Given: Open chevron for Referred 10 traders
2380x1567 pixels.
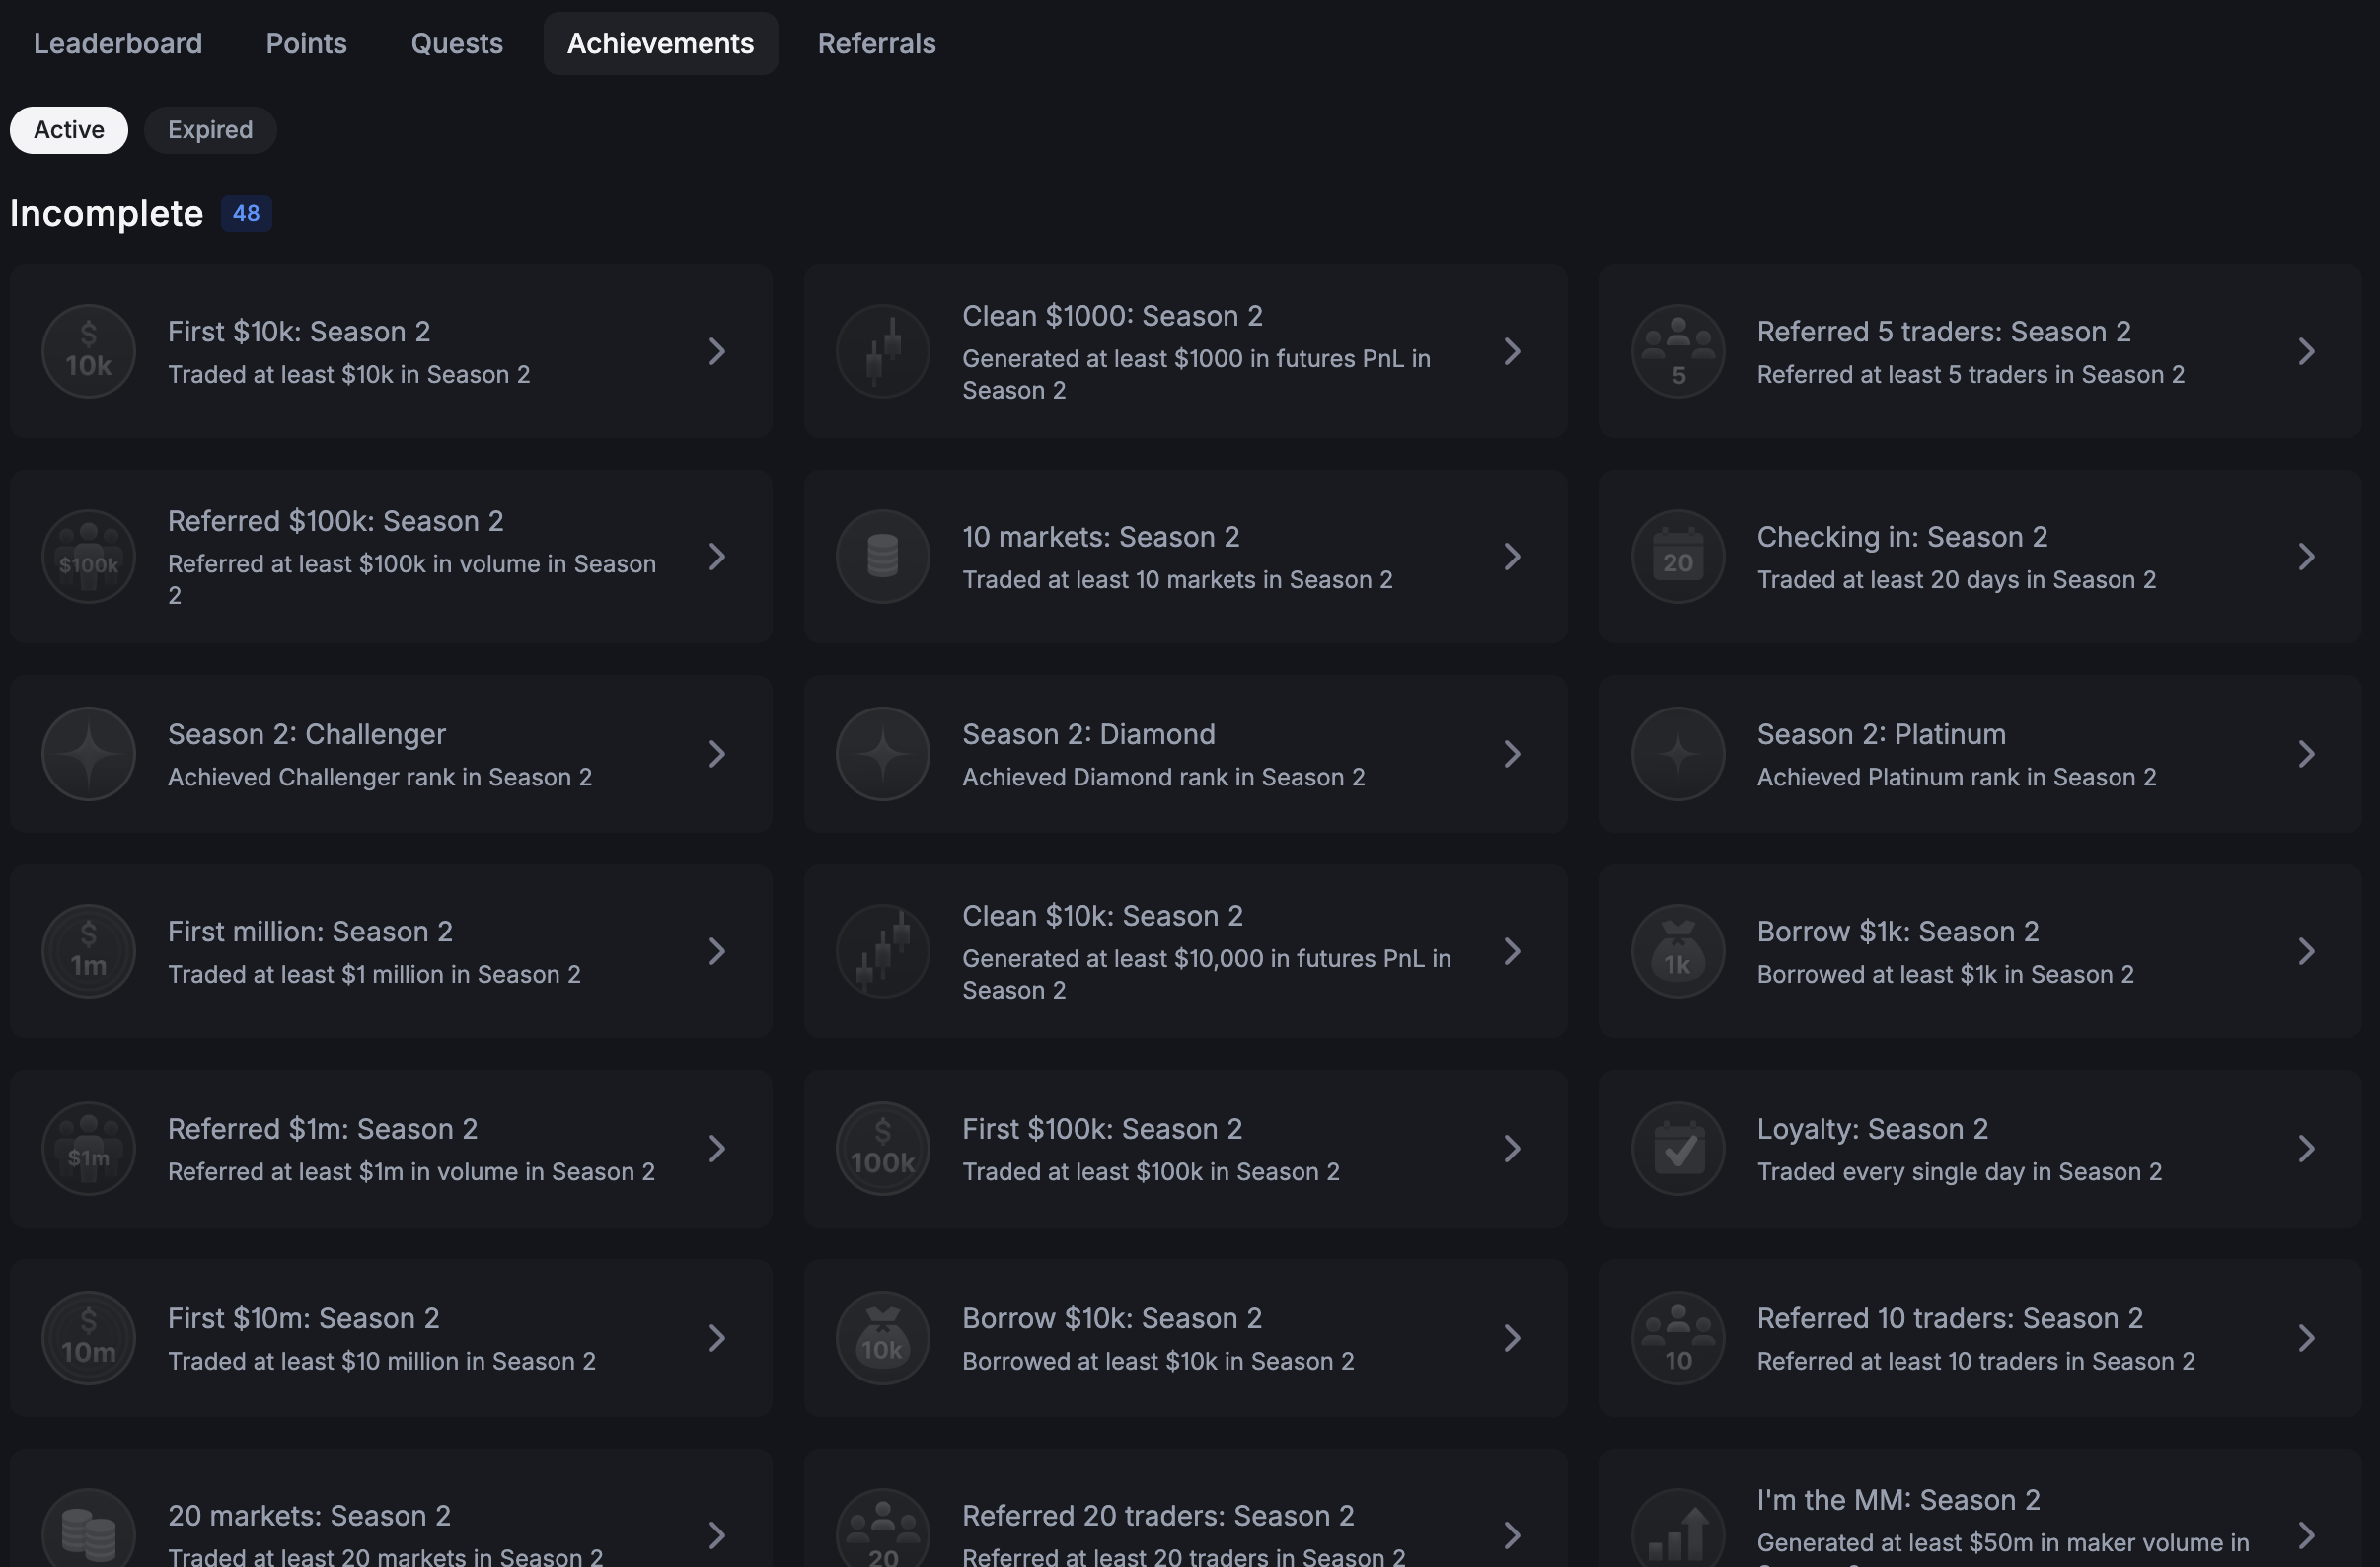Looking at the screenshot, I should (2306, 1338).
